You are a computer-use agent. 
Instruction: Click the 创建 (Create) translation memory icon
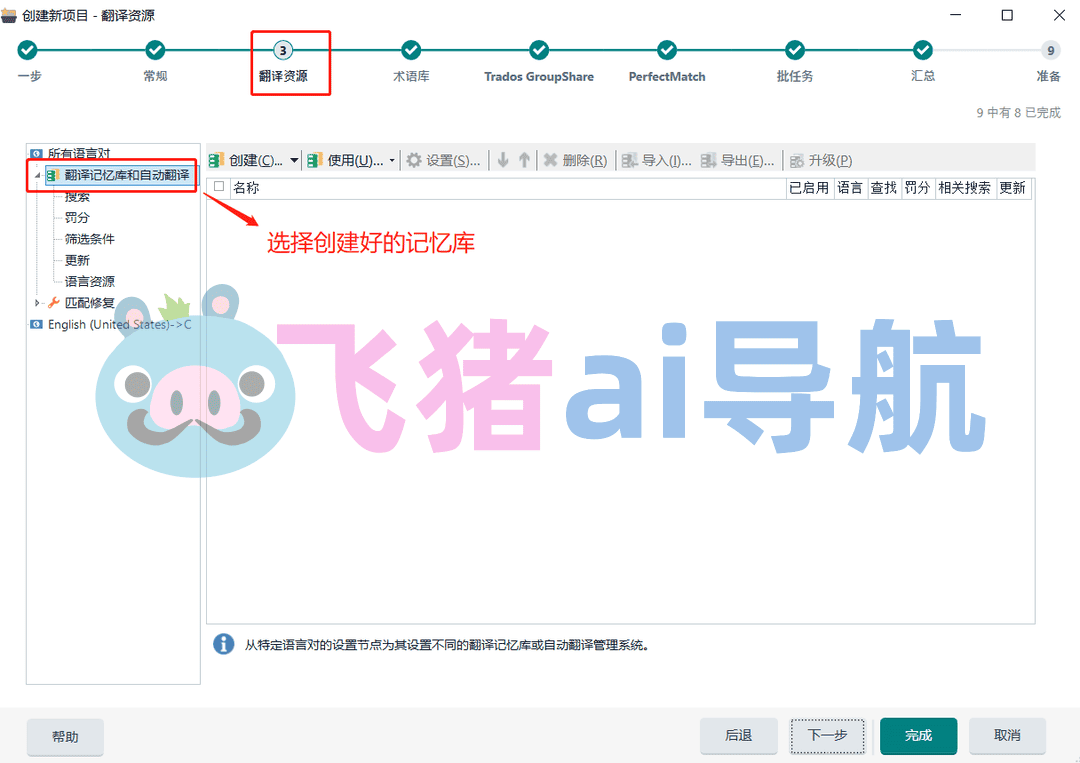point(217,160)
